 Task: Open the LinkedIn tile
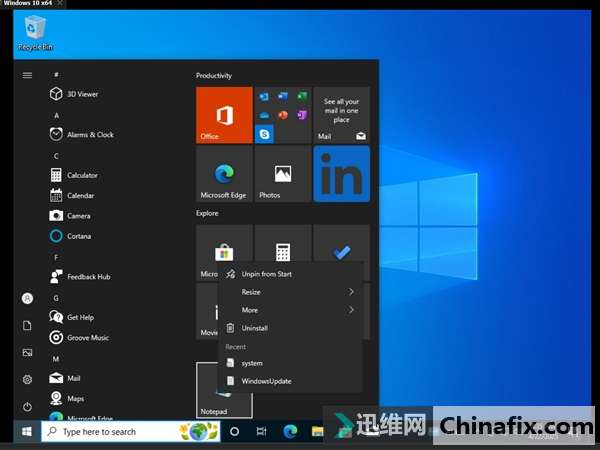341,174
